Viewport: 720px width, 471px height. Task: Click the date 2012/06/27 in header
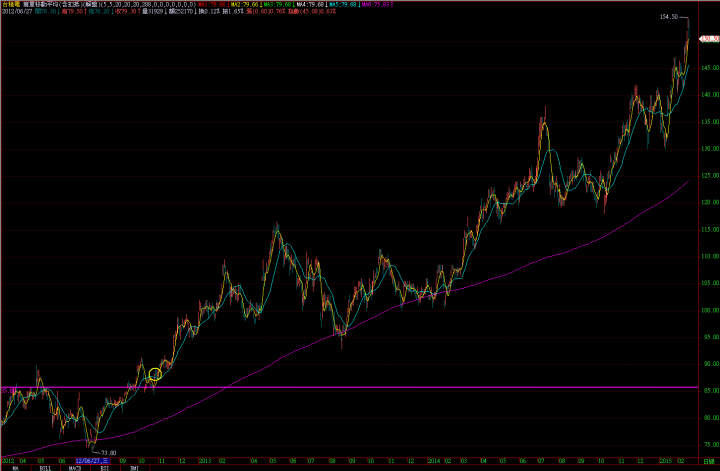[17, 11]
